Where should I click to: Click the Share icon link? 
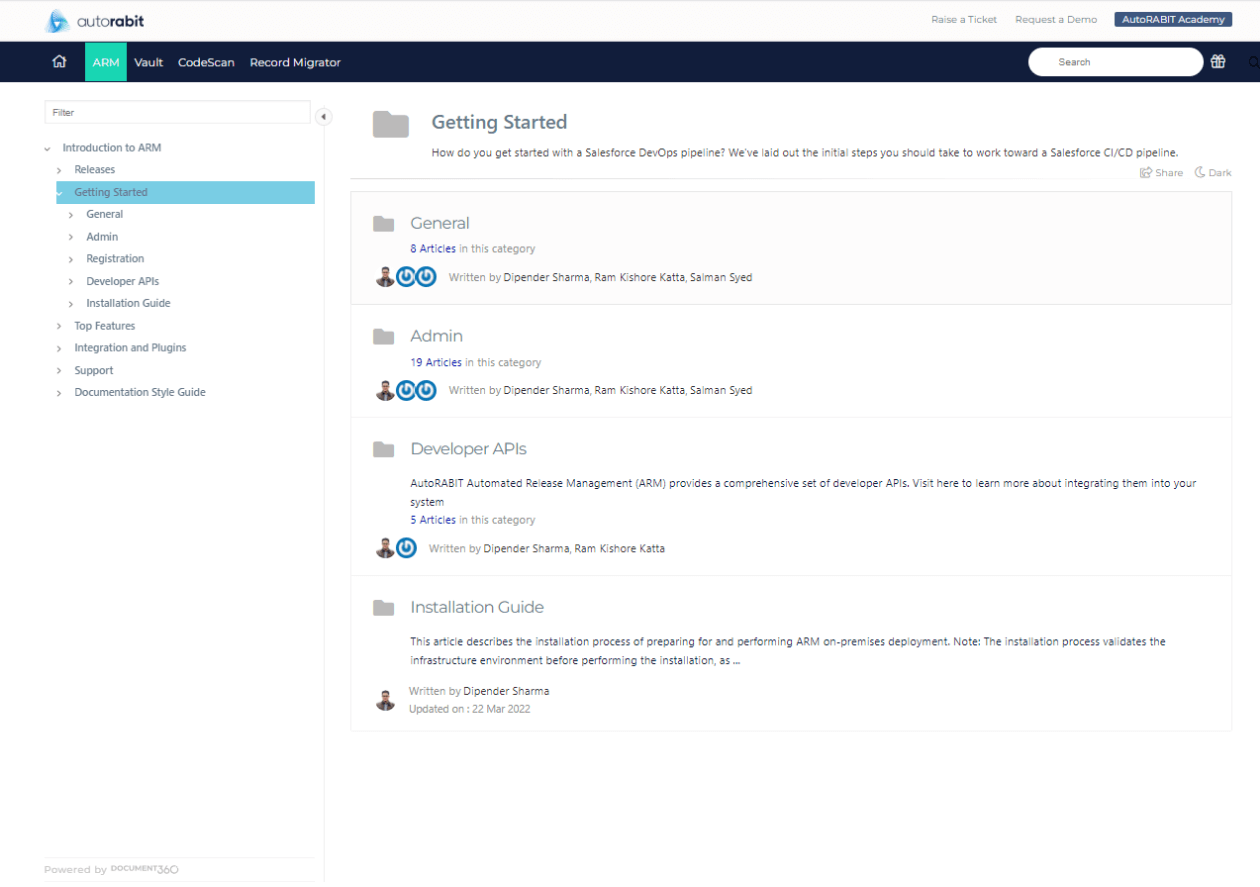tap(1161, 173)
